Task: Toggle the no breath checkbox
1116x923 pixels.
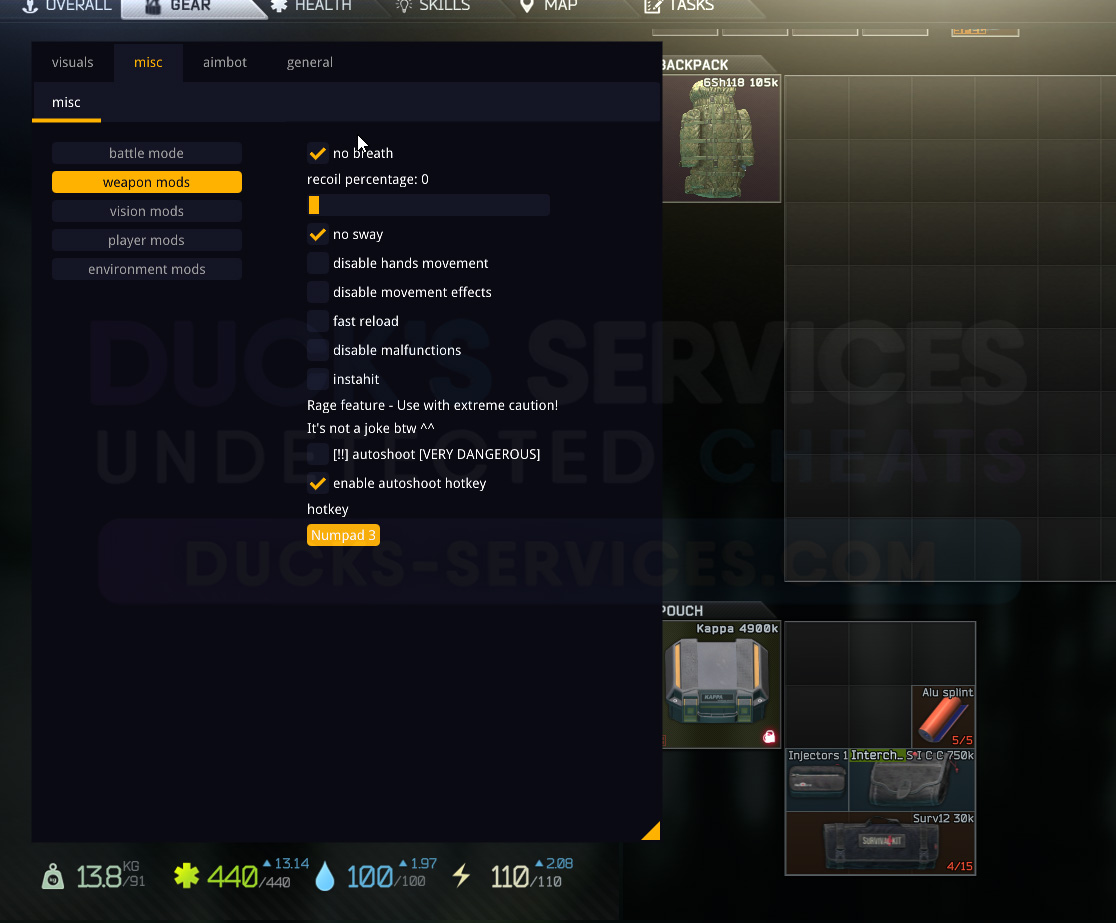Action: 317,153
